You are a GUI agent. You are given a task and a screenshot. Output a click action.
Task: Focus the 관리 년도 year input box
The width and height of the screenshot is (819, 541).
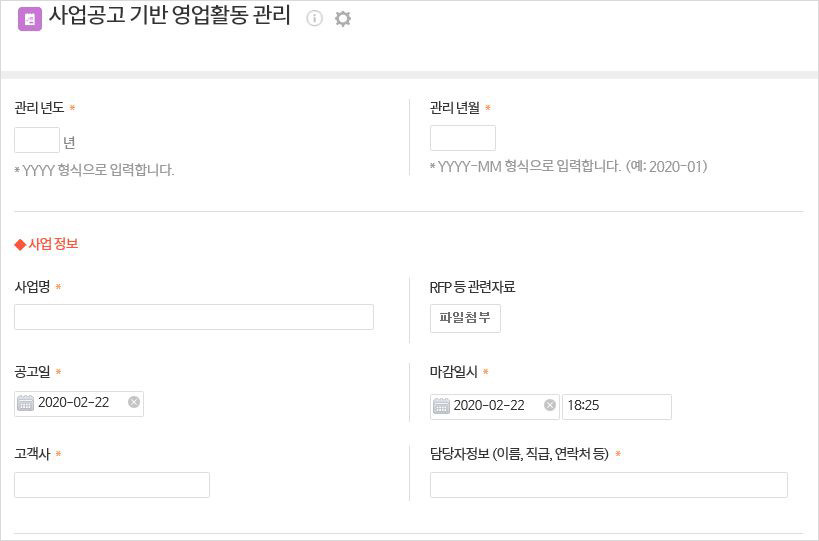coord(37,140)
